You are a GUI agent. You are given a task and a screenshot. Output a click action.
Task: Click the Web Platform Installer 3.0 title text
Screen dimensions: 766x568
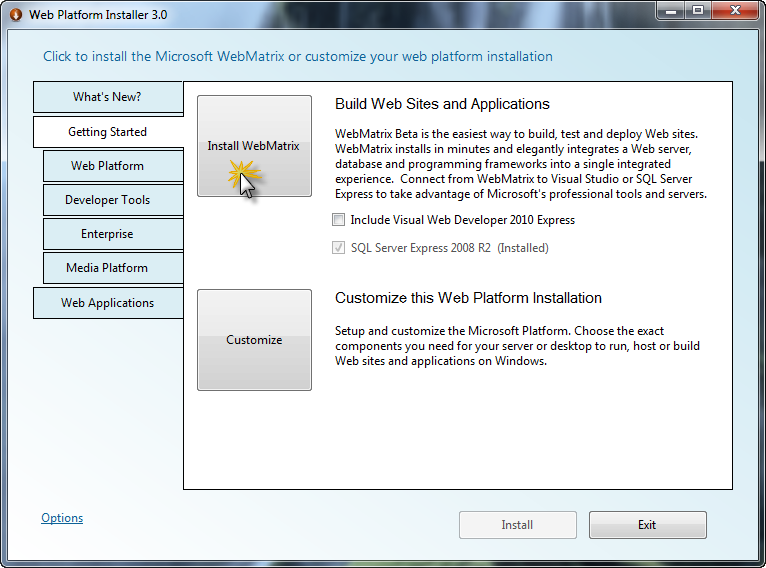[x=98, y=15]
